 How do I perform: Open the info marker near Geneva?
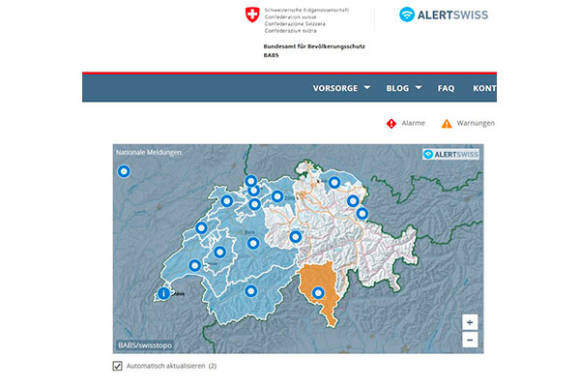point(163,293)
